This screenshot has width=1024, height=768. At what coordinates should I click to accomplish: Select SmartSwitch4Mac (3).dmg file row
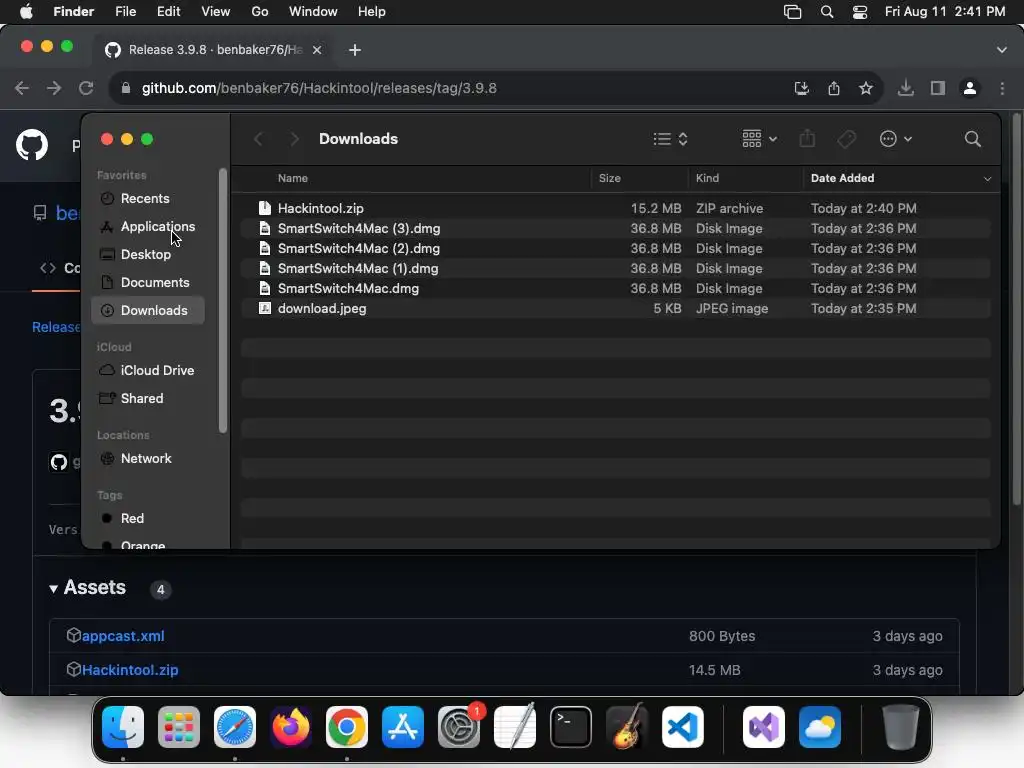[616, 229]
